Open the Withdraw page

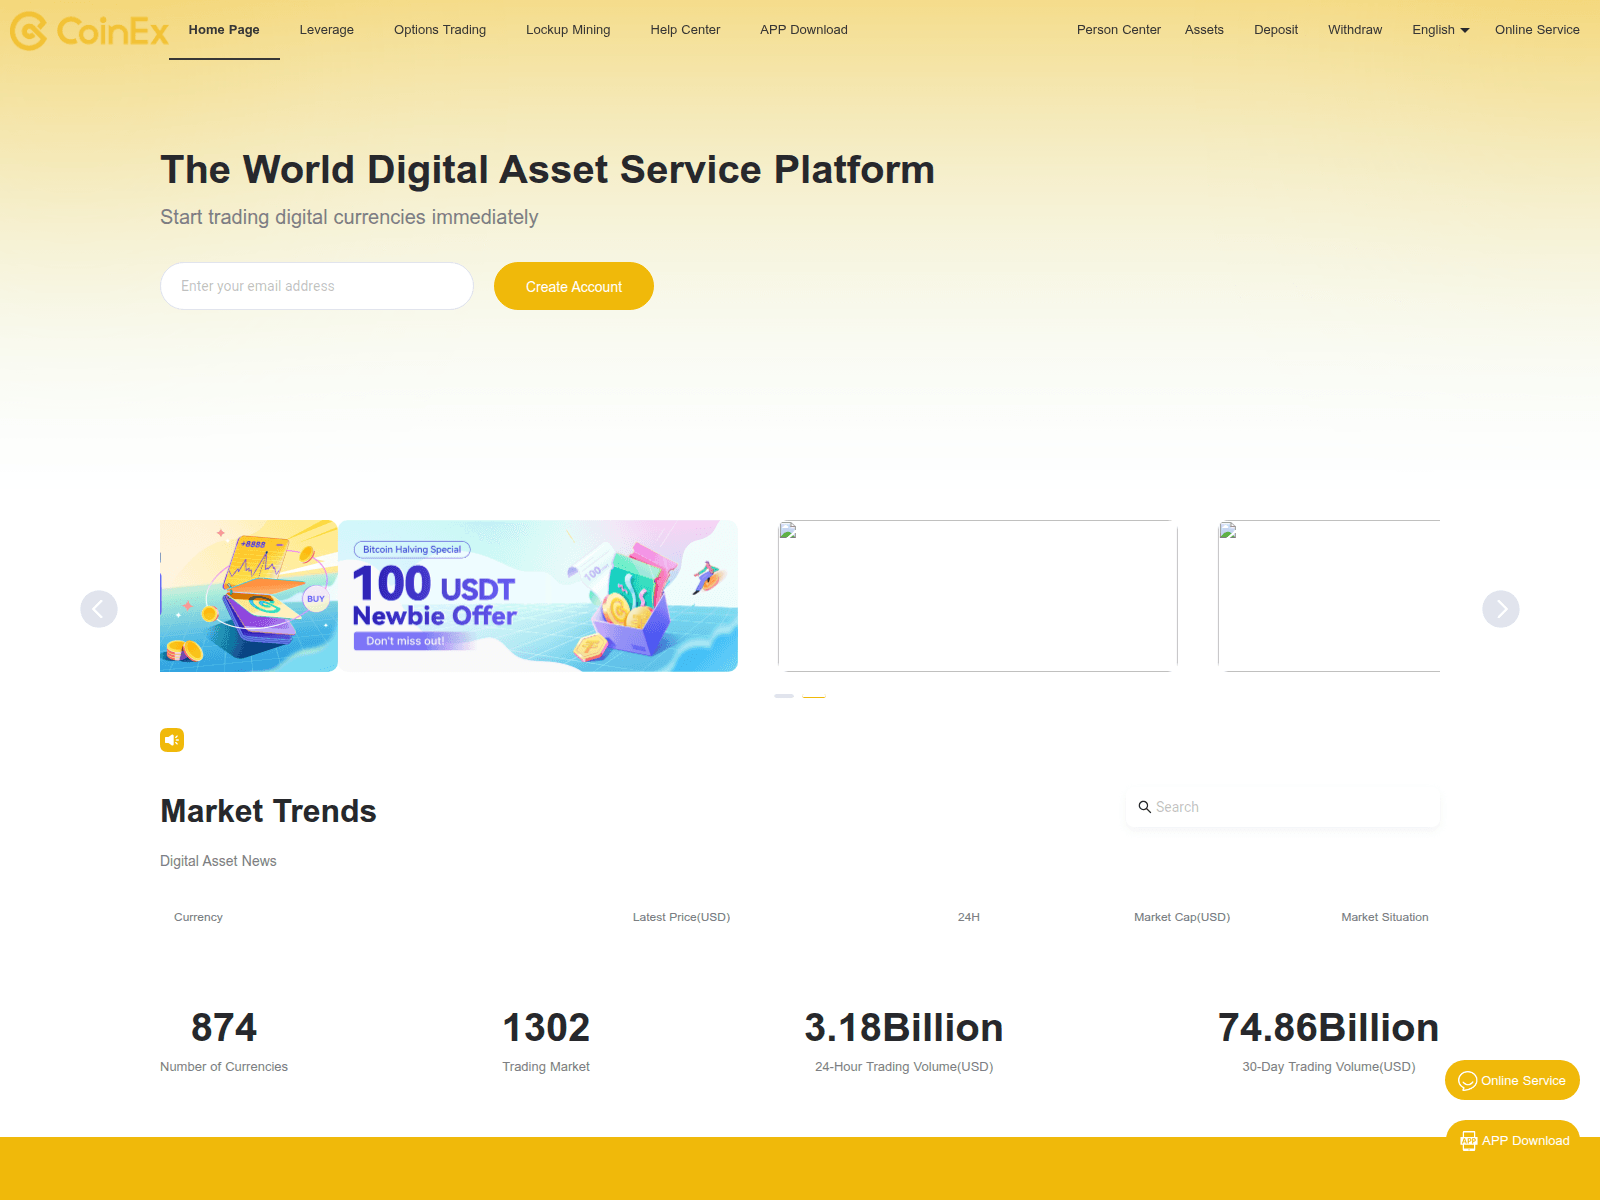click(1355, 30)
